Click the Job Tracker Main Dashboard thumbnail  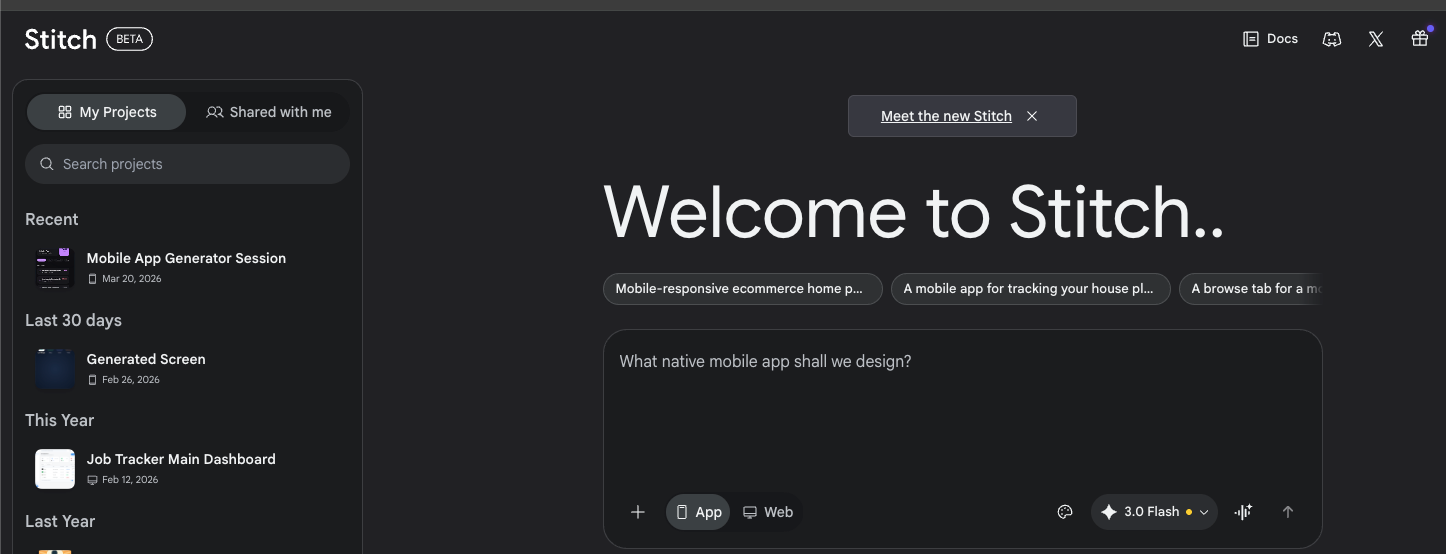[x=55, y=468]
